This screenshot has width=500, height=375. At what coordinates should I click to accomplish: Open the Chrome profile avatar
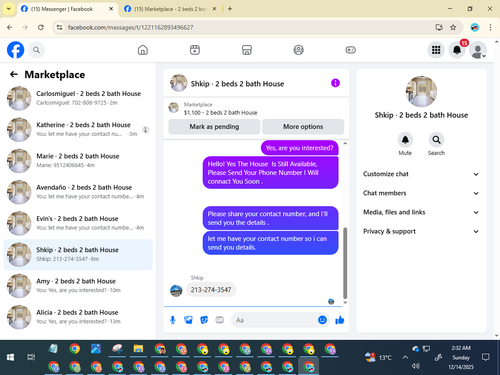click(475, 27)
